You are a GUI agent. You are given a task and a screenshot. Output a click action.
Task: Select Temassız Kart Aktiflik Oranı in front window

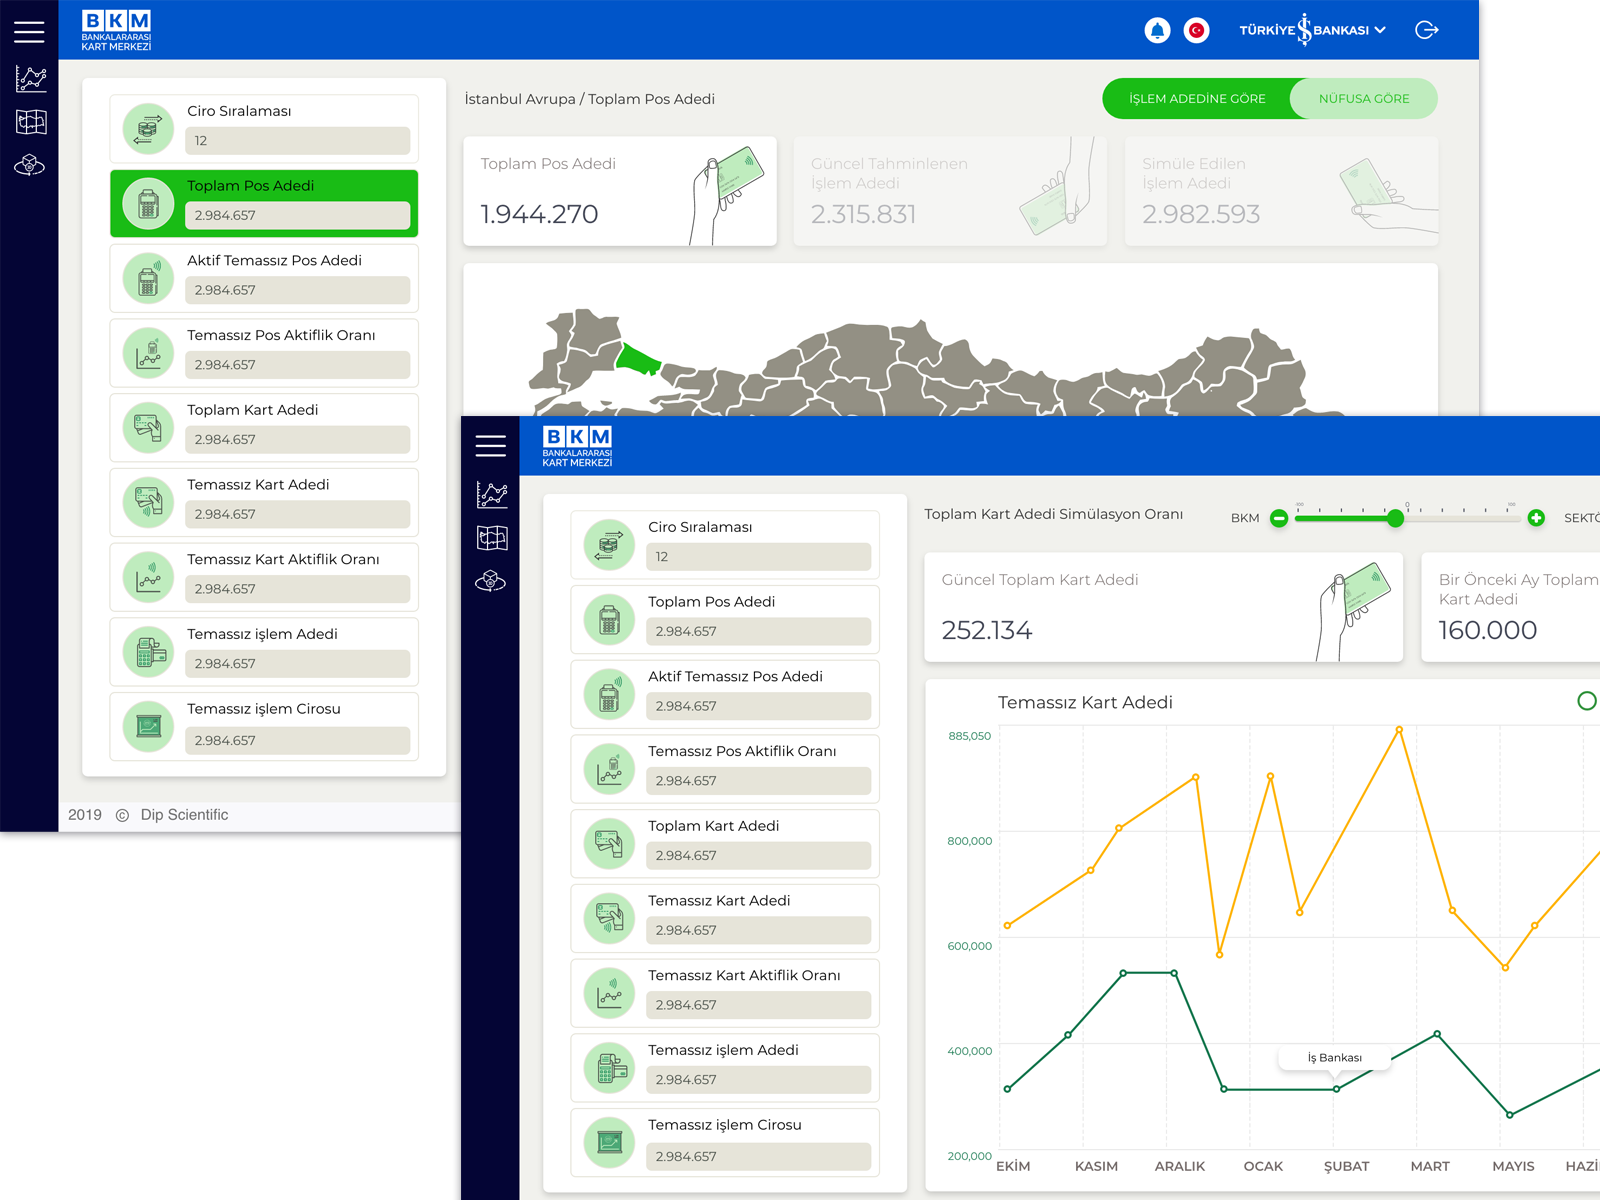pos(725,993)
